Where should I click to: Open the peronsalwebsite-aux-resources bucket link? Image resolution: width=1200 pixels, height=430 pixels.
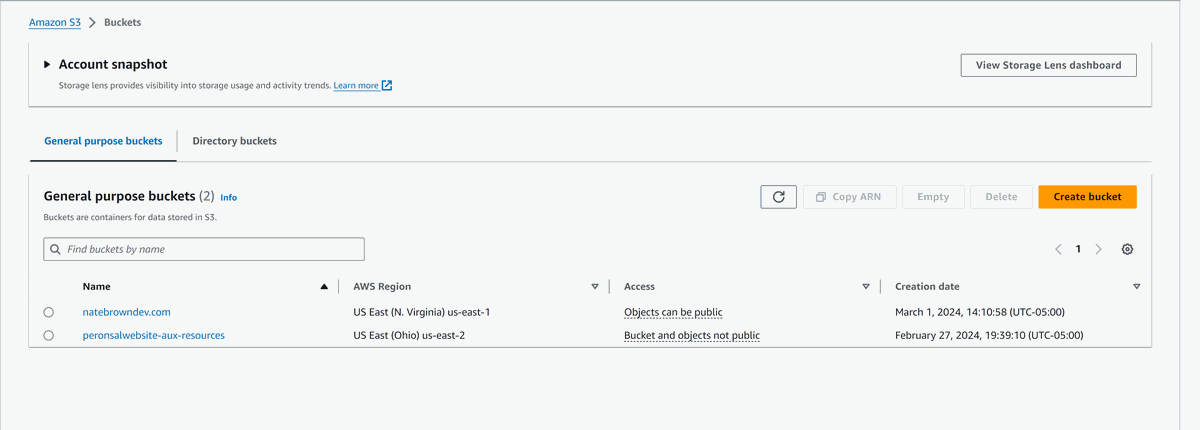coord(153,336)
